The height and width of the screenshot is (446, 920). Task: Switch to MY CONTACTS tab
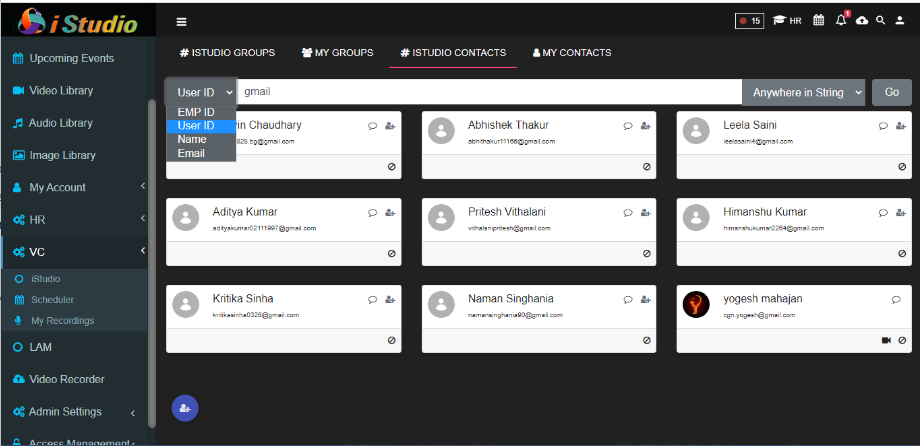(x=572, y=53)
